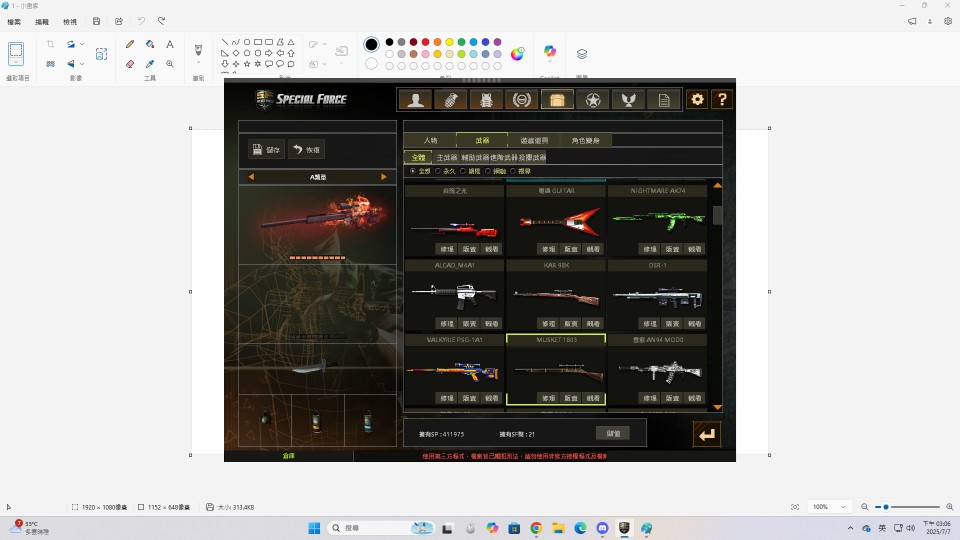Show hidden tray icons chevron
The height and width of the screenshot is (540, 960).
point(850,528)
